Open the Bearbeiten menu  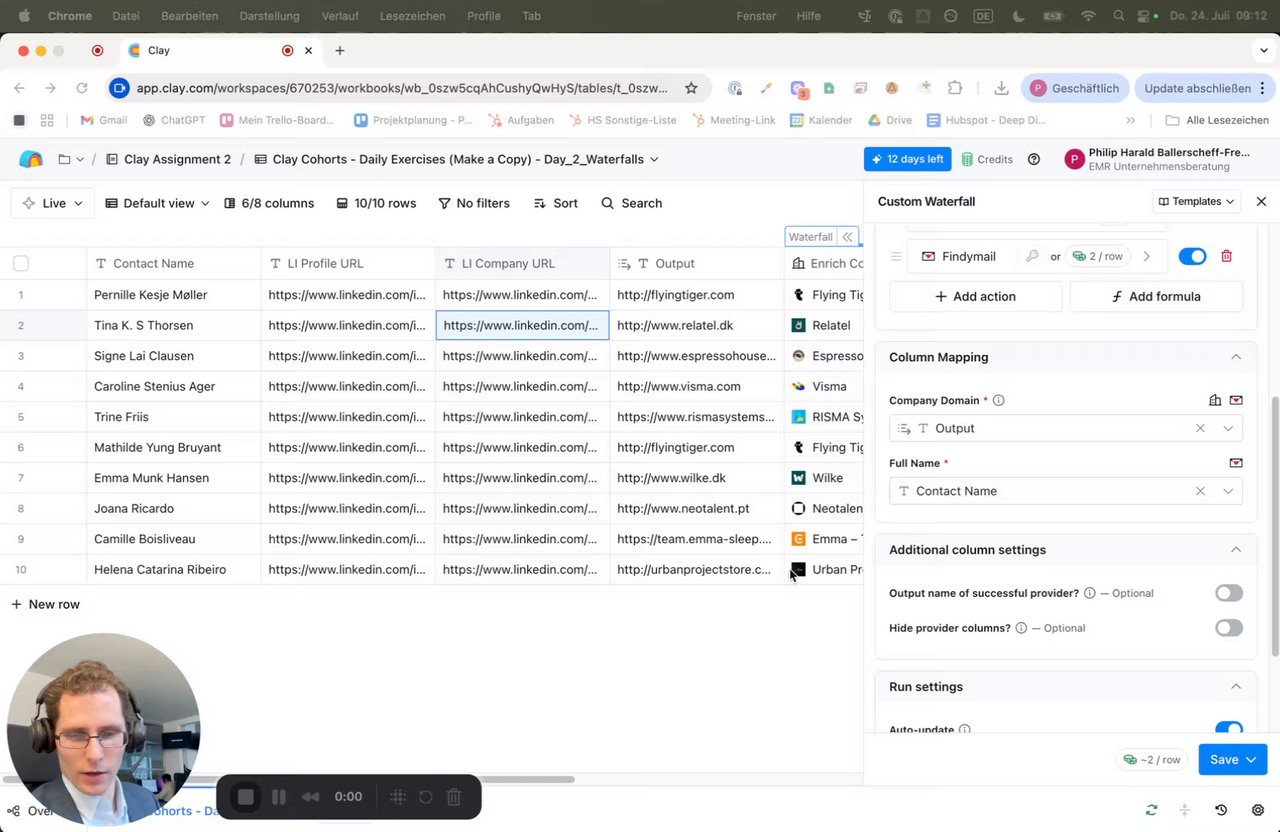[x=189, y=16]
